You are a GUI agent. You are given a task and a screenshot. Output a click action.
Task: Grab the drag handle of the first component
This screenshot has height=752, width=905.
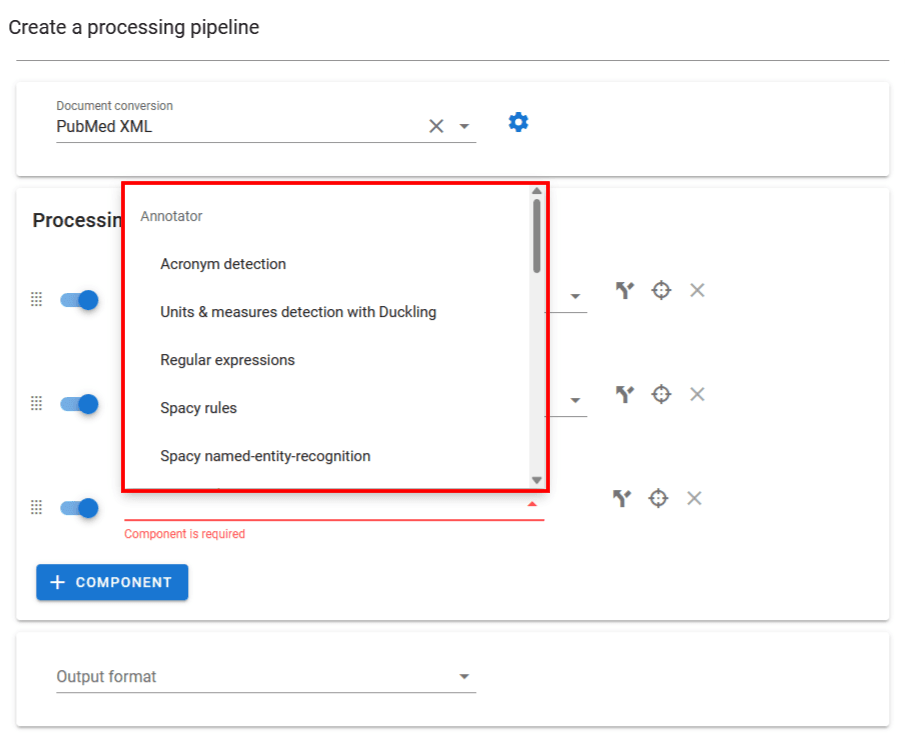tap(36, 299)
